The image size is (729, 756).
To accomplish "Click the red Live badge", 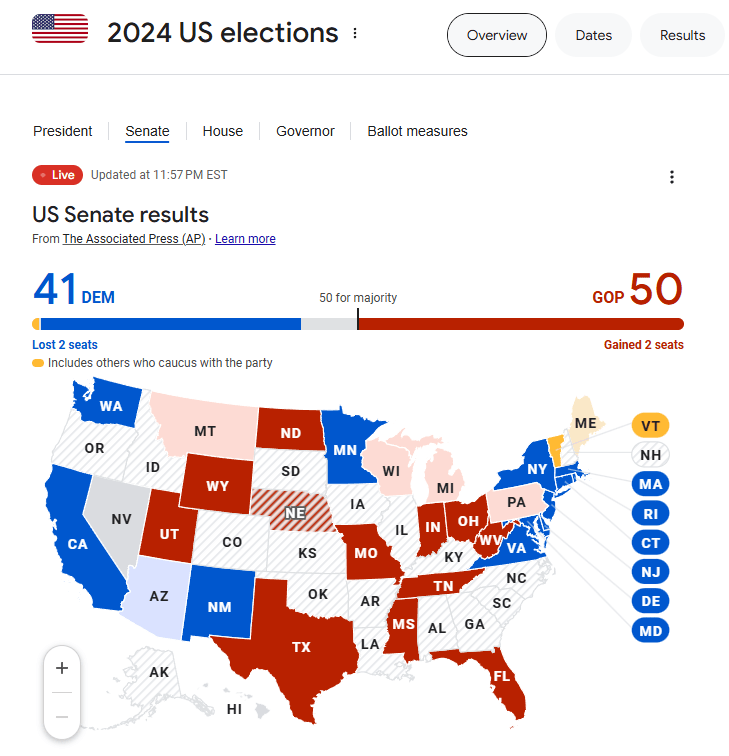I will point(55,175).
